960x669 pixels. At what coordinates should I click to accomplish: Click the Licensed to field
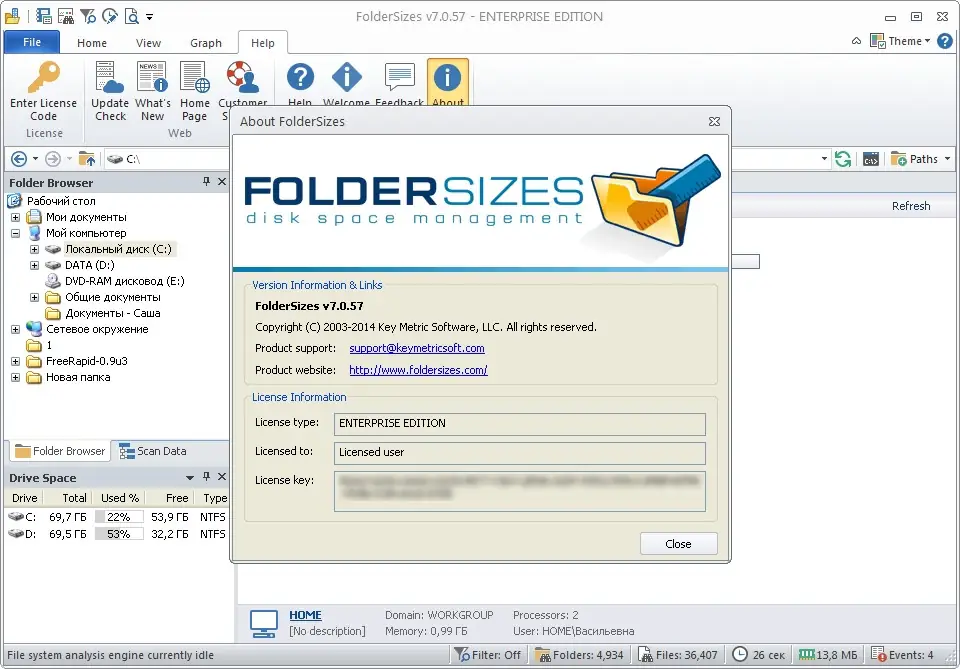click(520, 453)
